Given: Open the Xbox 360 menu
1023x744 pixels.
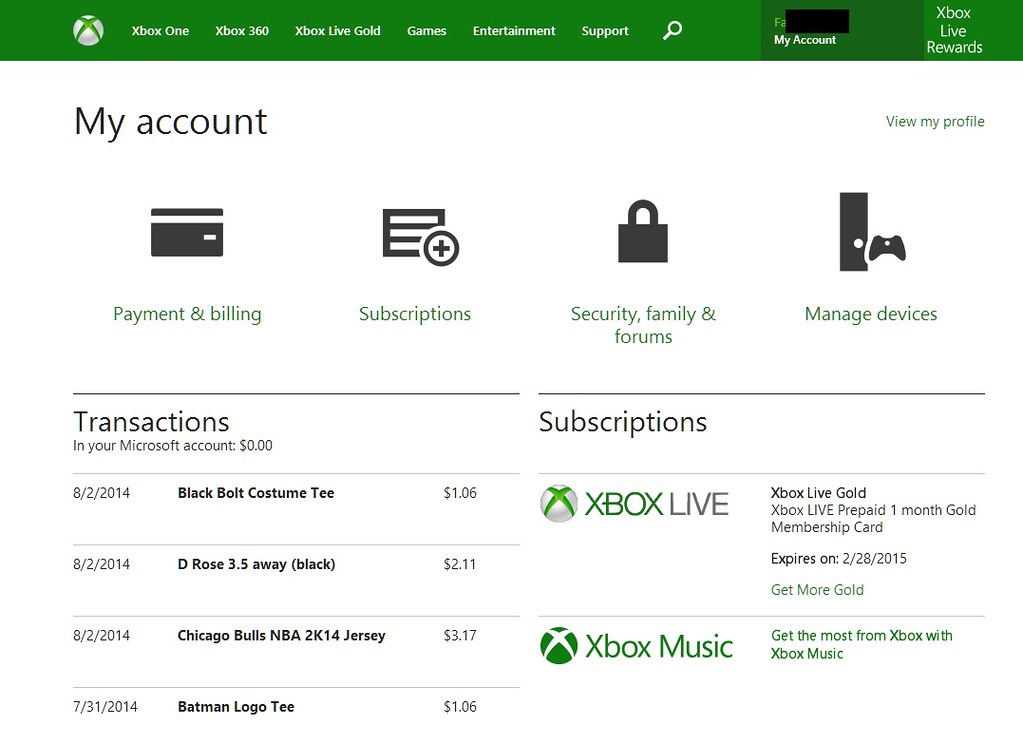Looking at the screenshot, I should pos(242,31).
